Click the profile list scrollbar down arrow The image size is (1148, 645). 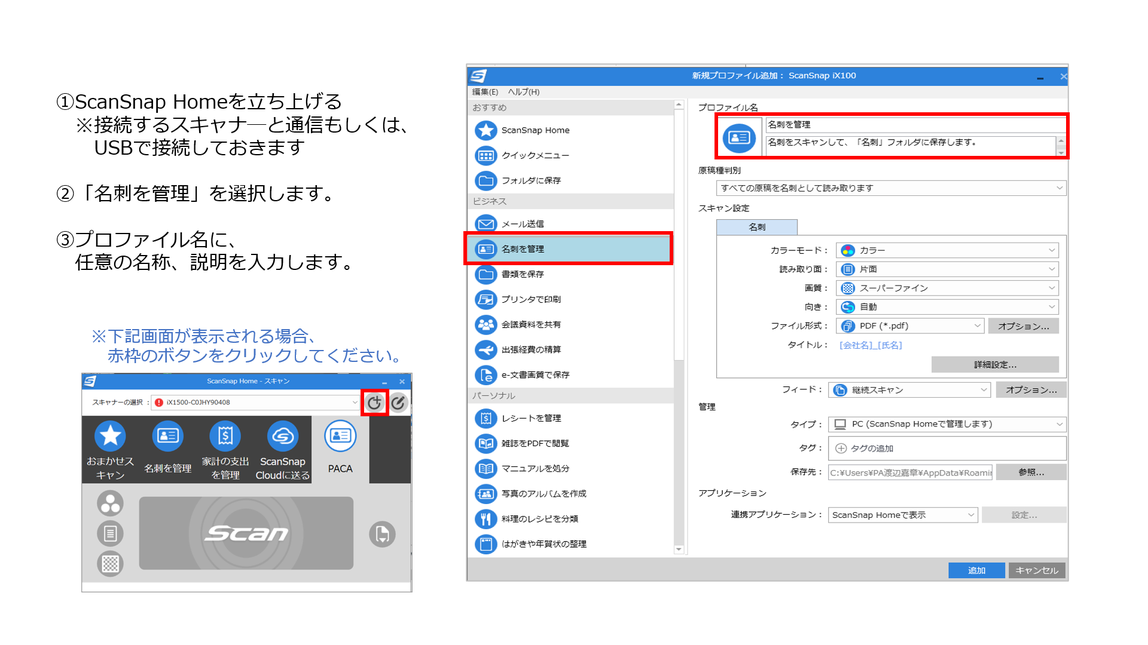(679, 549)
